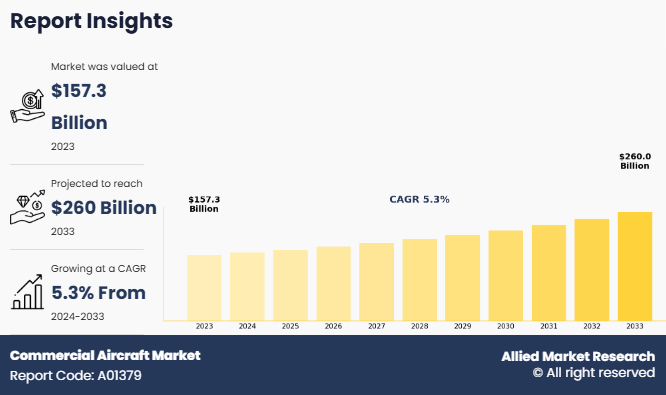Click the Report Insights heading
This screenshot has height=395, width=666.
point(91,21)
